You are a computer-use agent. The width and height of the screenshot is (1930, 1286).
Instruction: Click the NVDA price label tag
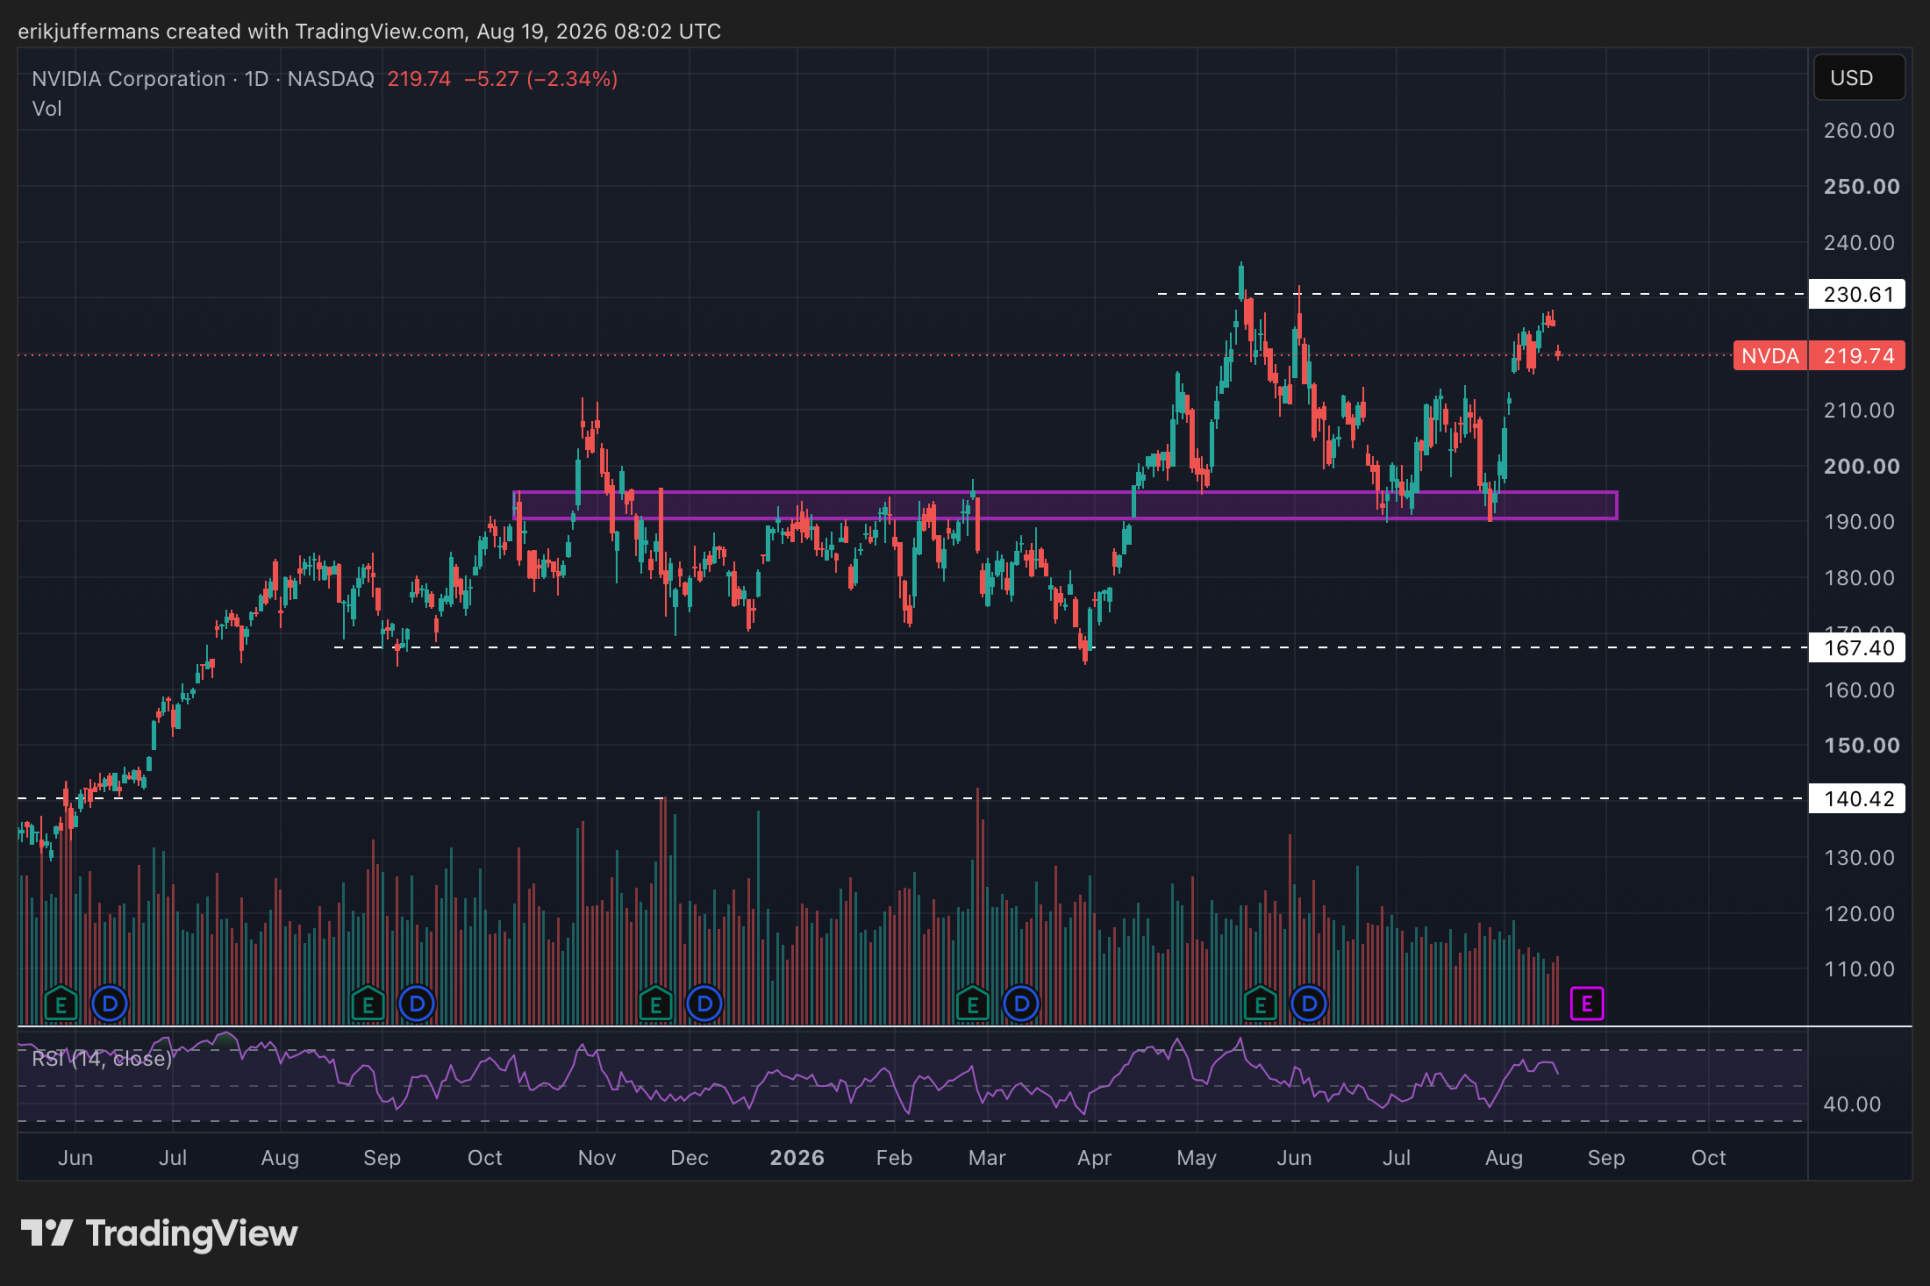[1770, 356]
